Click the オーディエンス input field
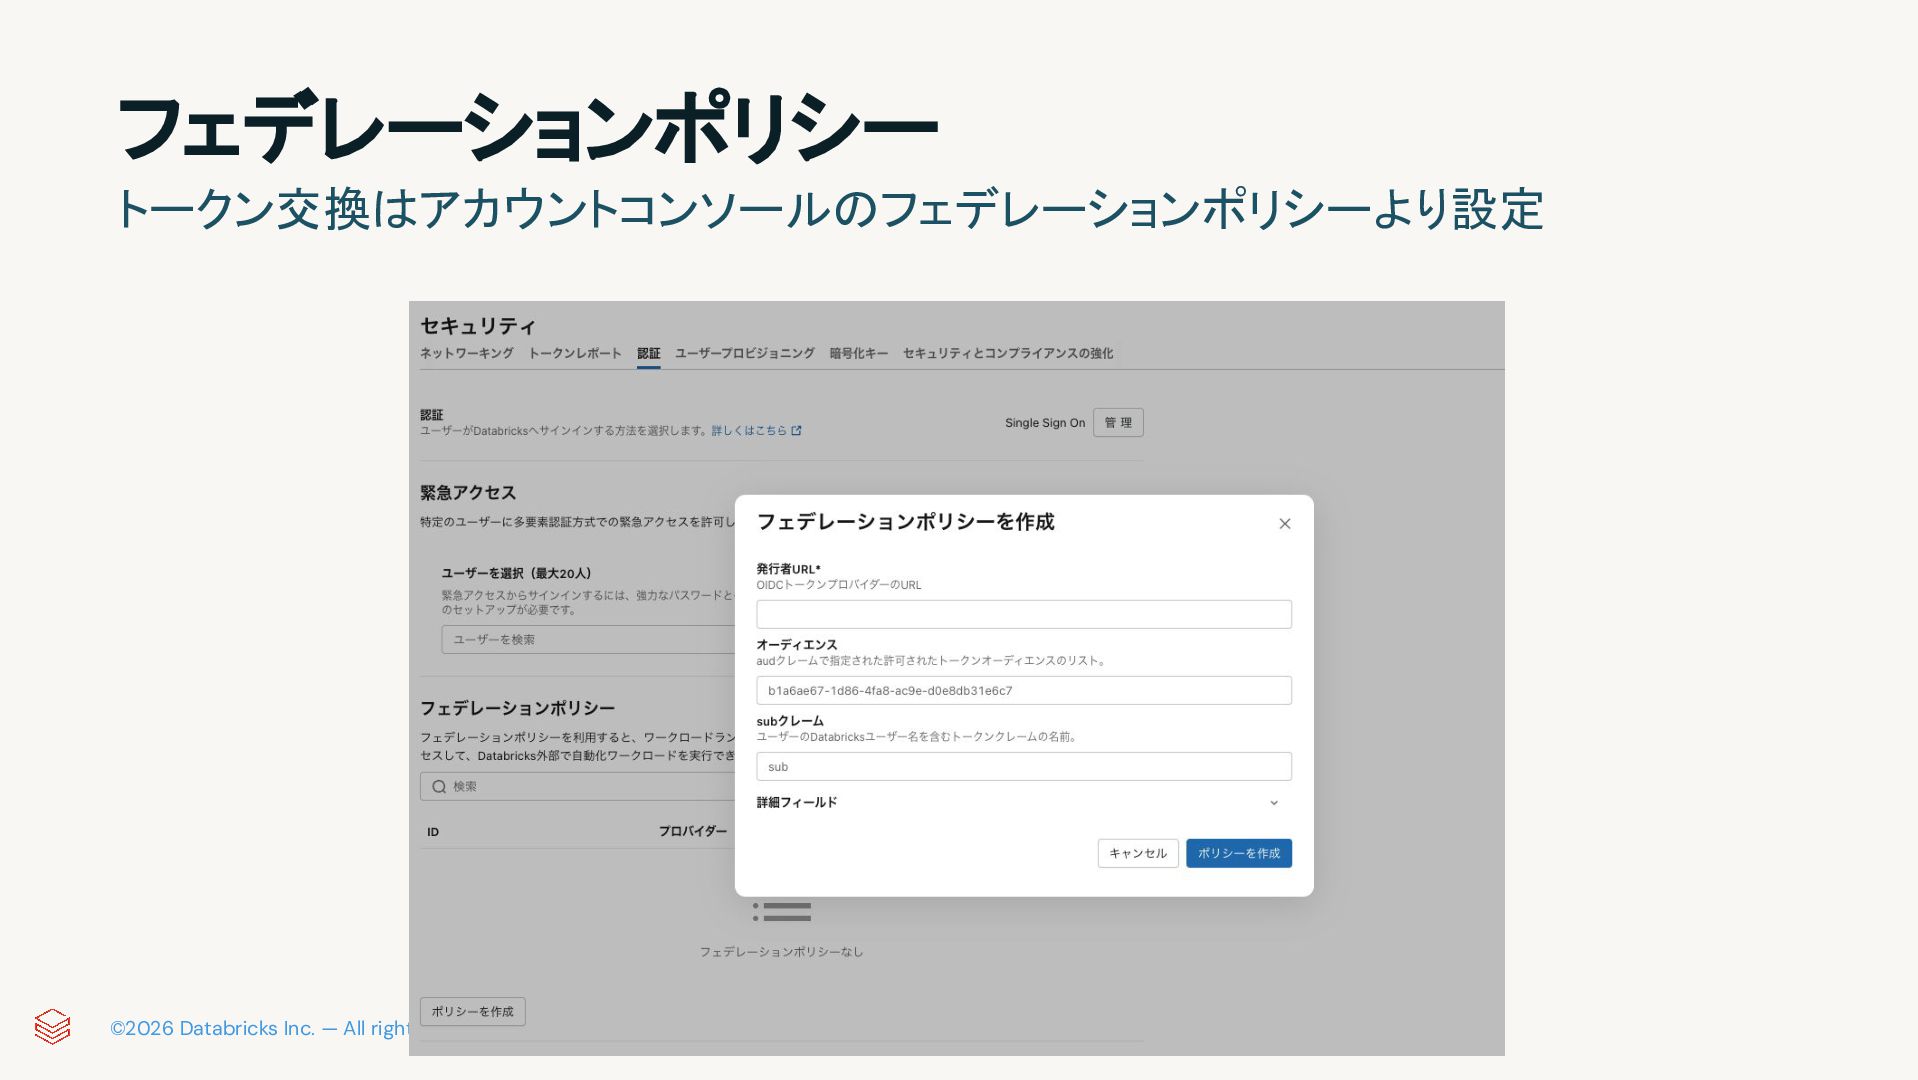The height and width of the screenshot is (1080, 1918). point(1024,690)
